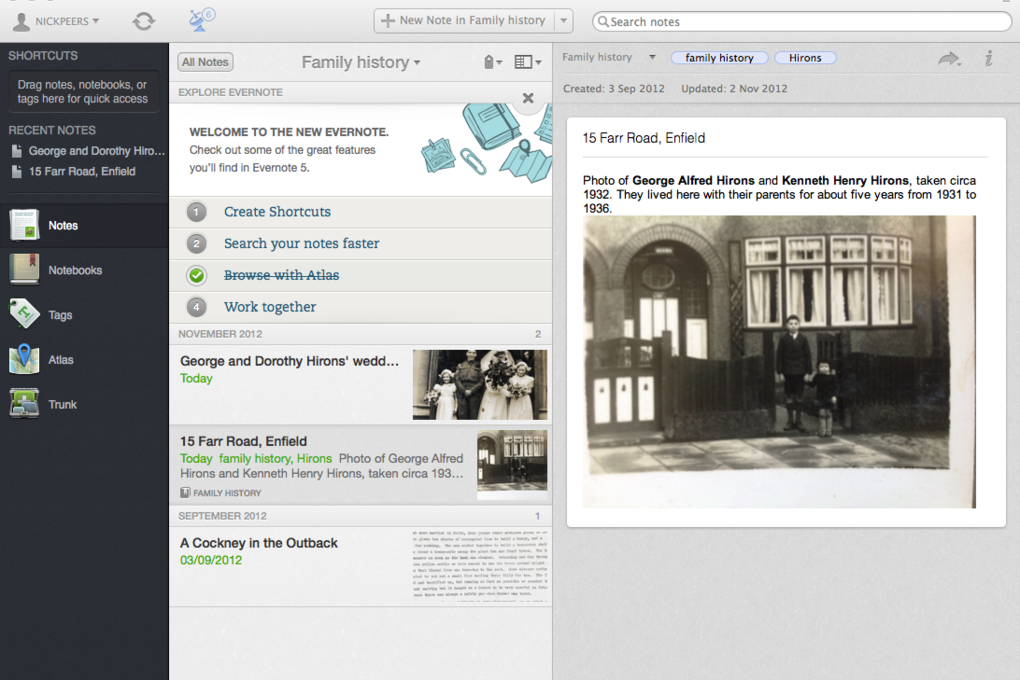Image resolution: width=1020 pixels, height=680 pixels.
Task: Click the FAMILY HISTORY notebook icon in note row
Action: pyautogui.click(x=185, y=493)
